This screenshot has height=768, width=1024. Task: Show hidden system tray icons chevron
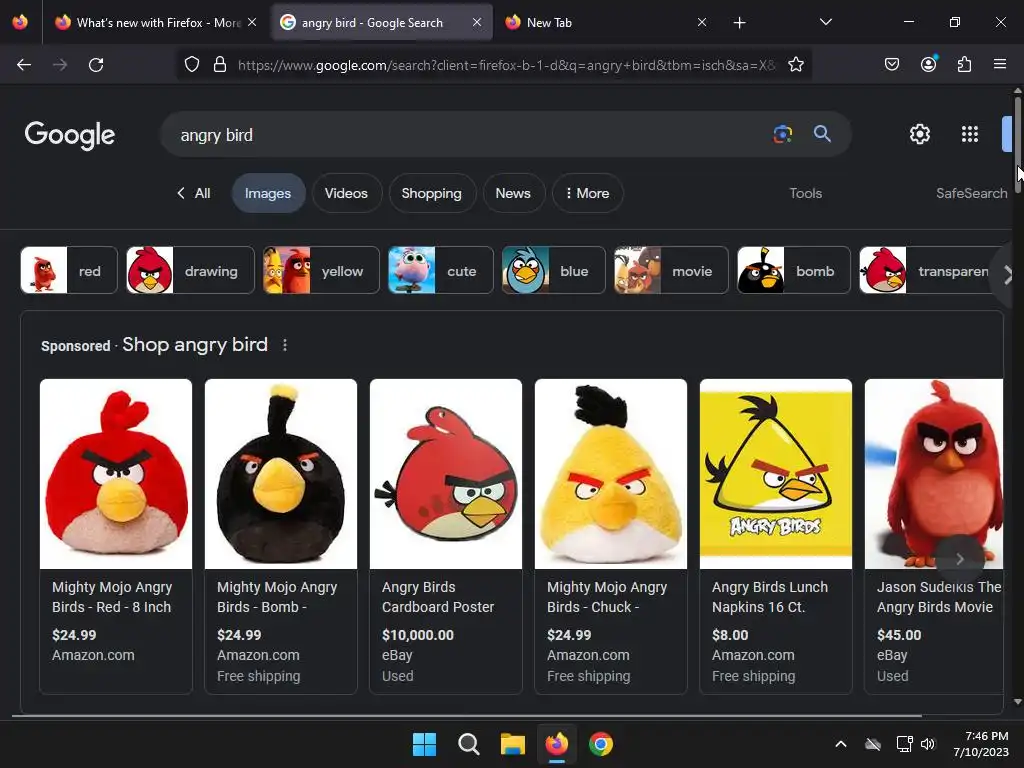[x=841, y=744]
